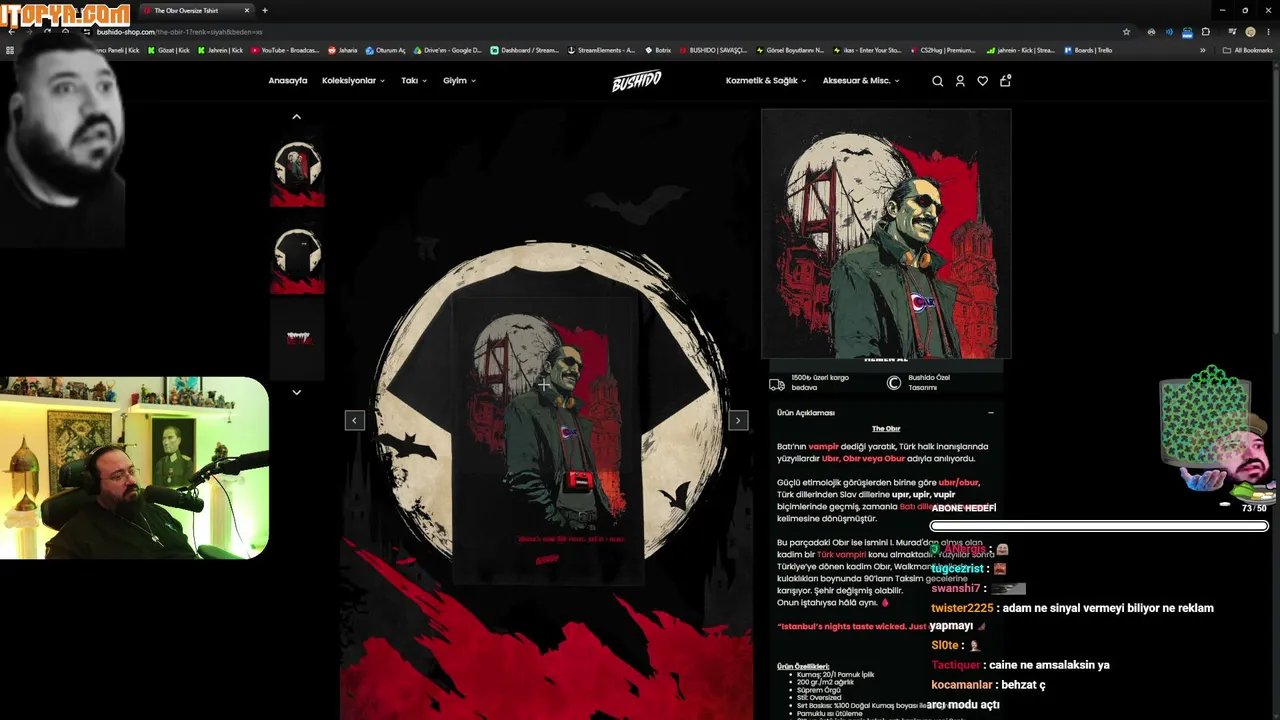Click the 'The Obir' description heading
The height and width of the screenshot is (720, 1280).
pos(886,429)
